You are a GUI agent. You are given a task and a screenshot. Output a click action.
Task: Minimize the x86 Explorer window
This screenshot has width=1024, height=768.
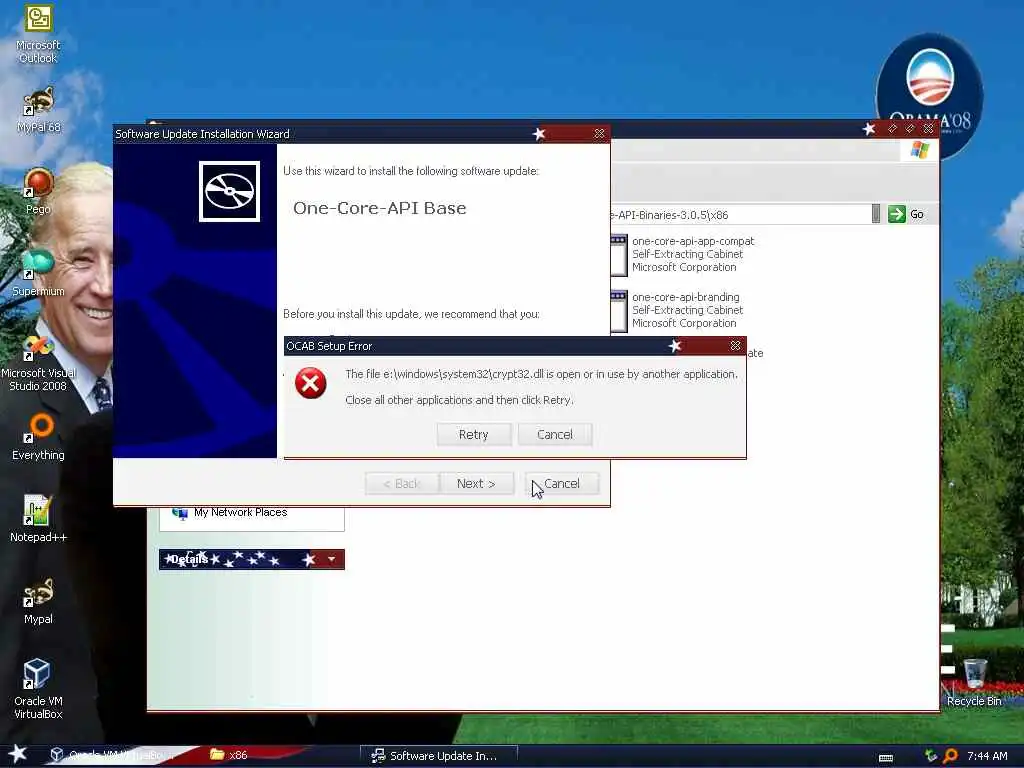pos(892,129)
